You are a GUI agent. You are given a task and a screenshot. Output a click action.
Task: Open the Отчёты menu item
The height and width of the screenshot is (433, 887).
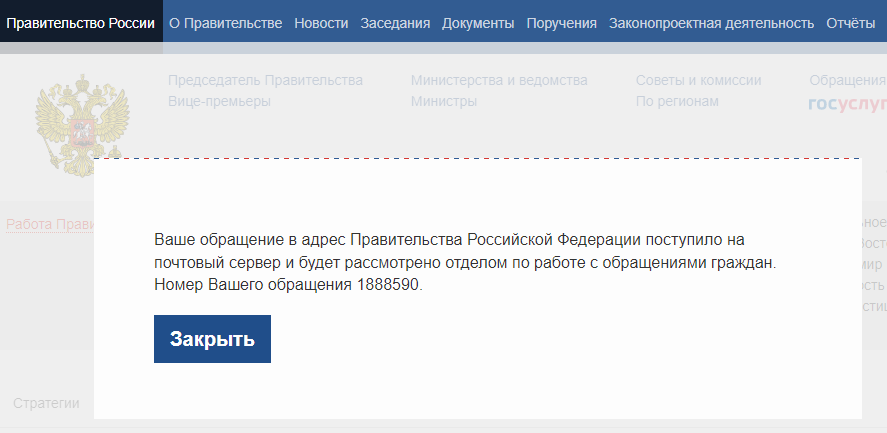pos(851,22)
